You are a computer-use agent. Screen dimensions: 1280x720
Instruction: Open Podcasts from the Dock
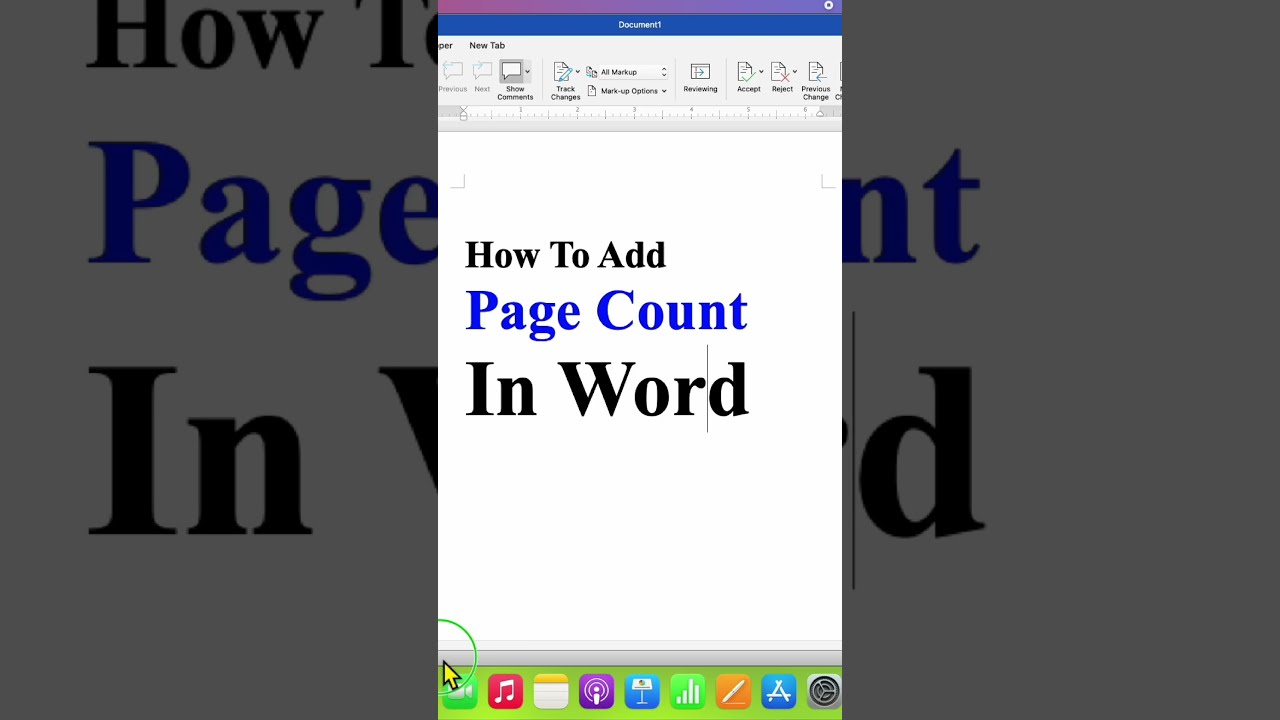pos(596,691)
